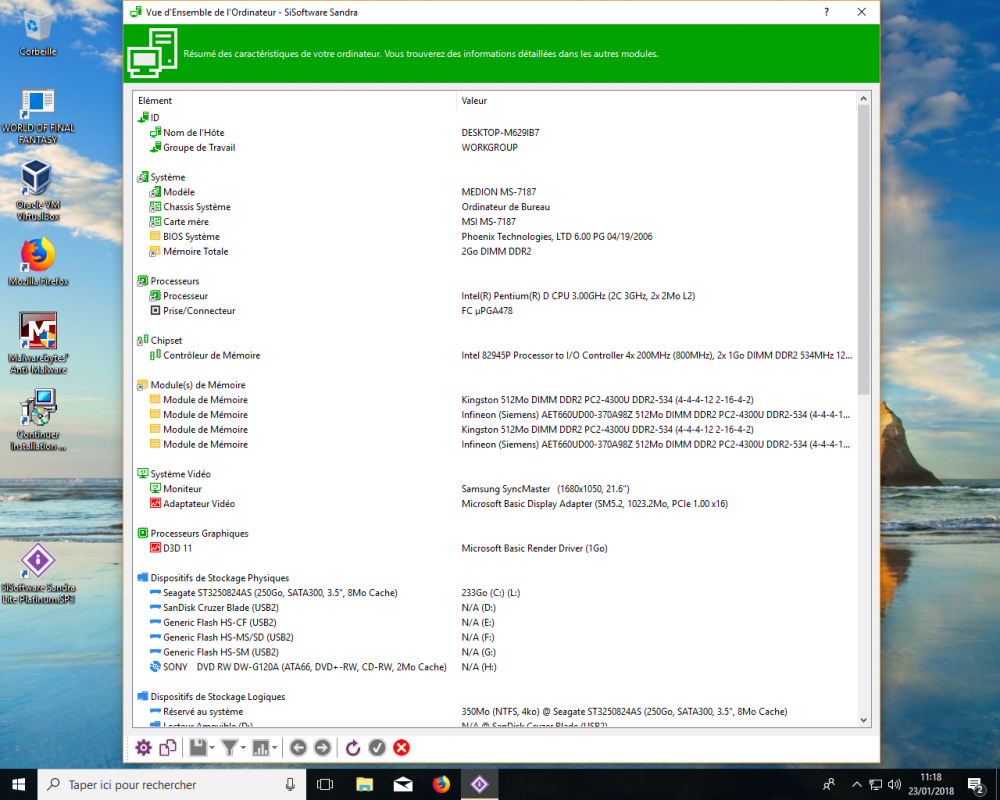Open the save floppy disk dropdown
This screenshot has height=800, width=1000.
202,747
